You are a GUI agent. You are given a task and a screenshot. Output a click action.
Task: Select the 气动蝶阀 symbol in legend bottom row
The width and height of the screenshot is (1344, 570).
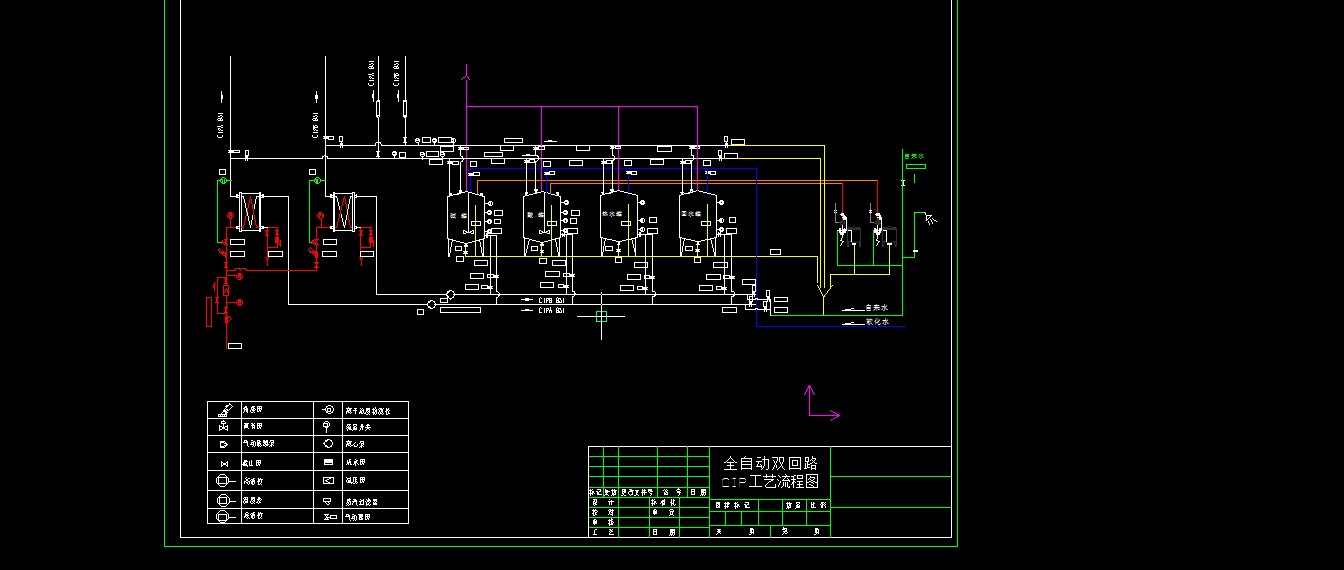pyautogui.click(x=330, y=517)
